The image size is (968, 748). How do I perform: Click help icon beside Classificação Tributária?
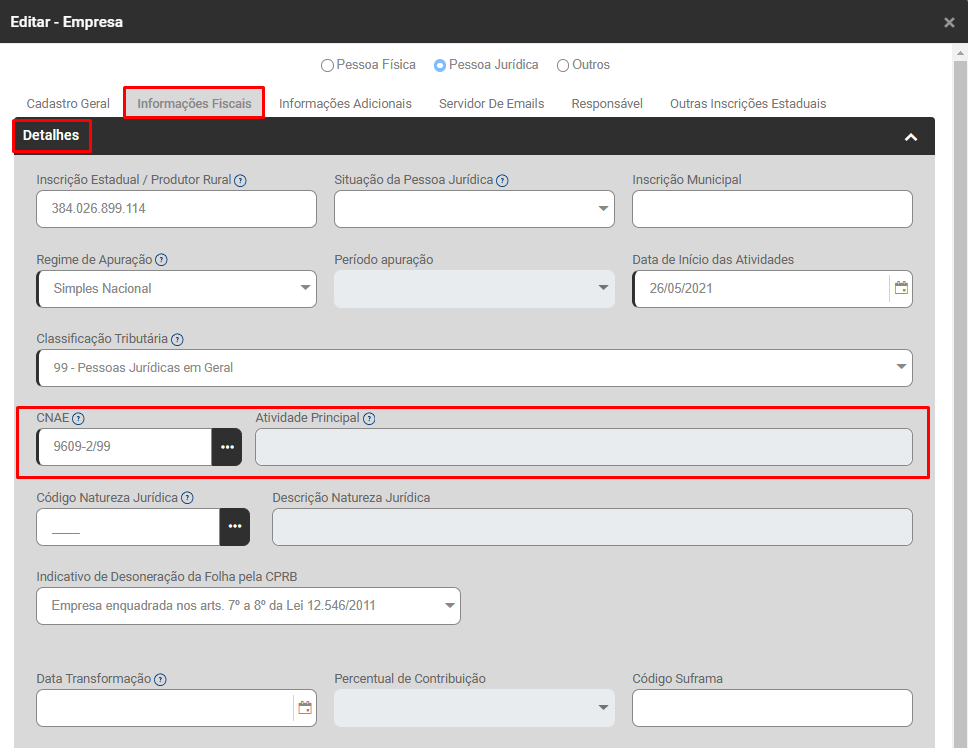pos(177,340)
